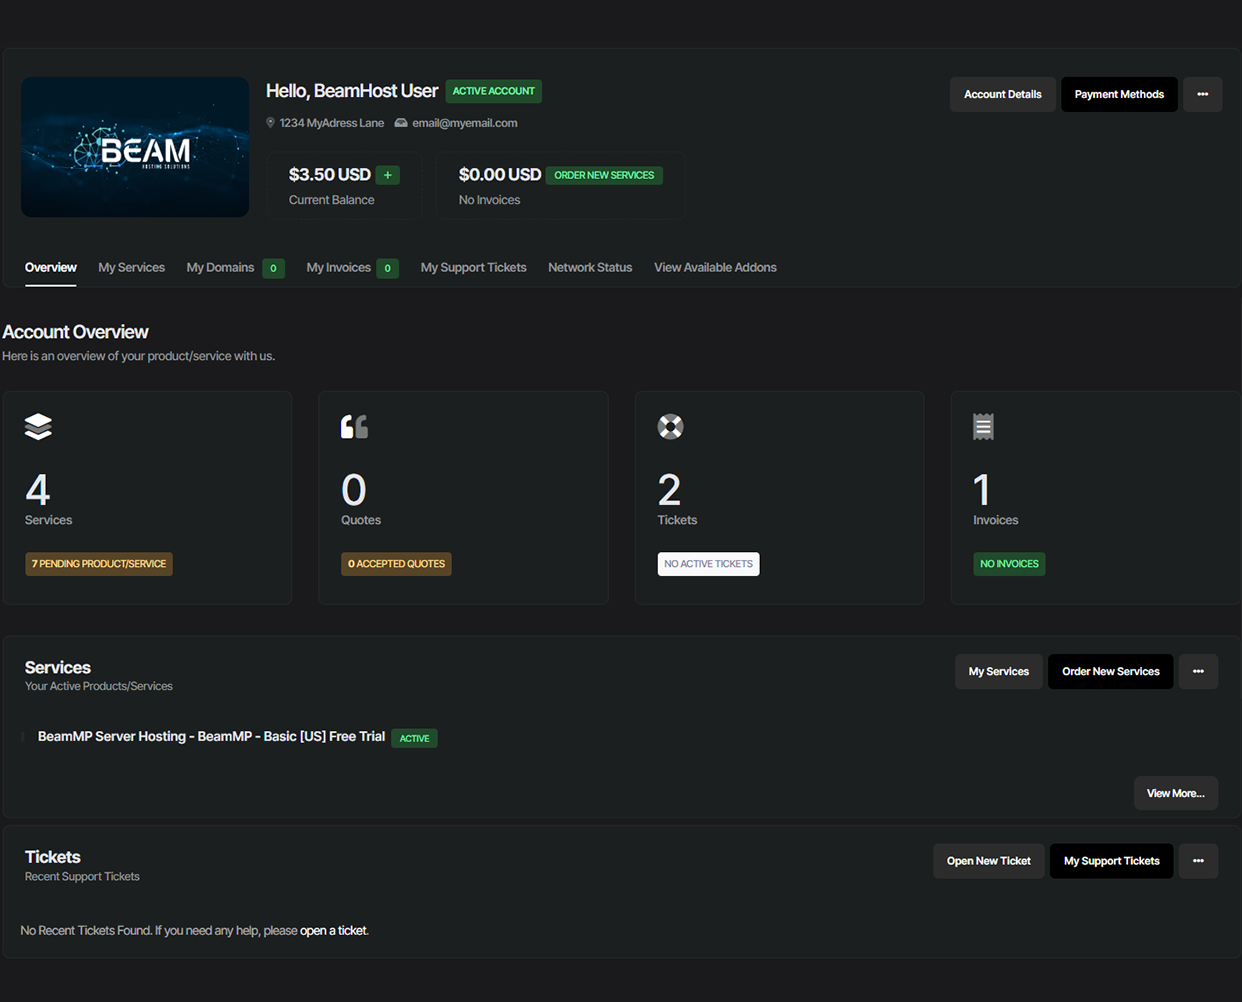This screenshot has width=1242, height=1002.
Task: Click the Active Account status badge
Action: pos(494,91)
